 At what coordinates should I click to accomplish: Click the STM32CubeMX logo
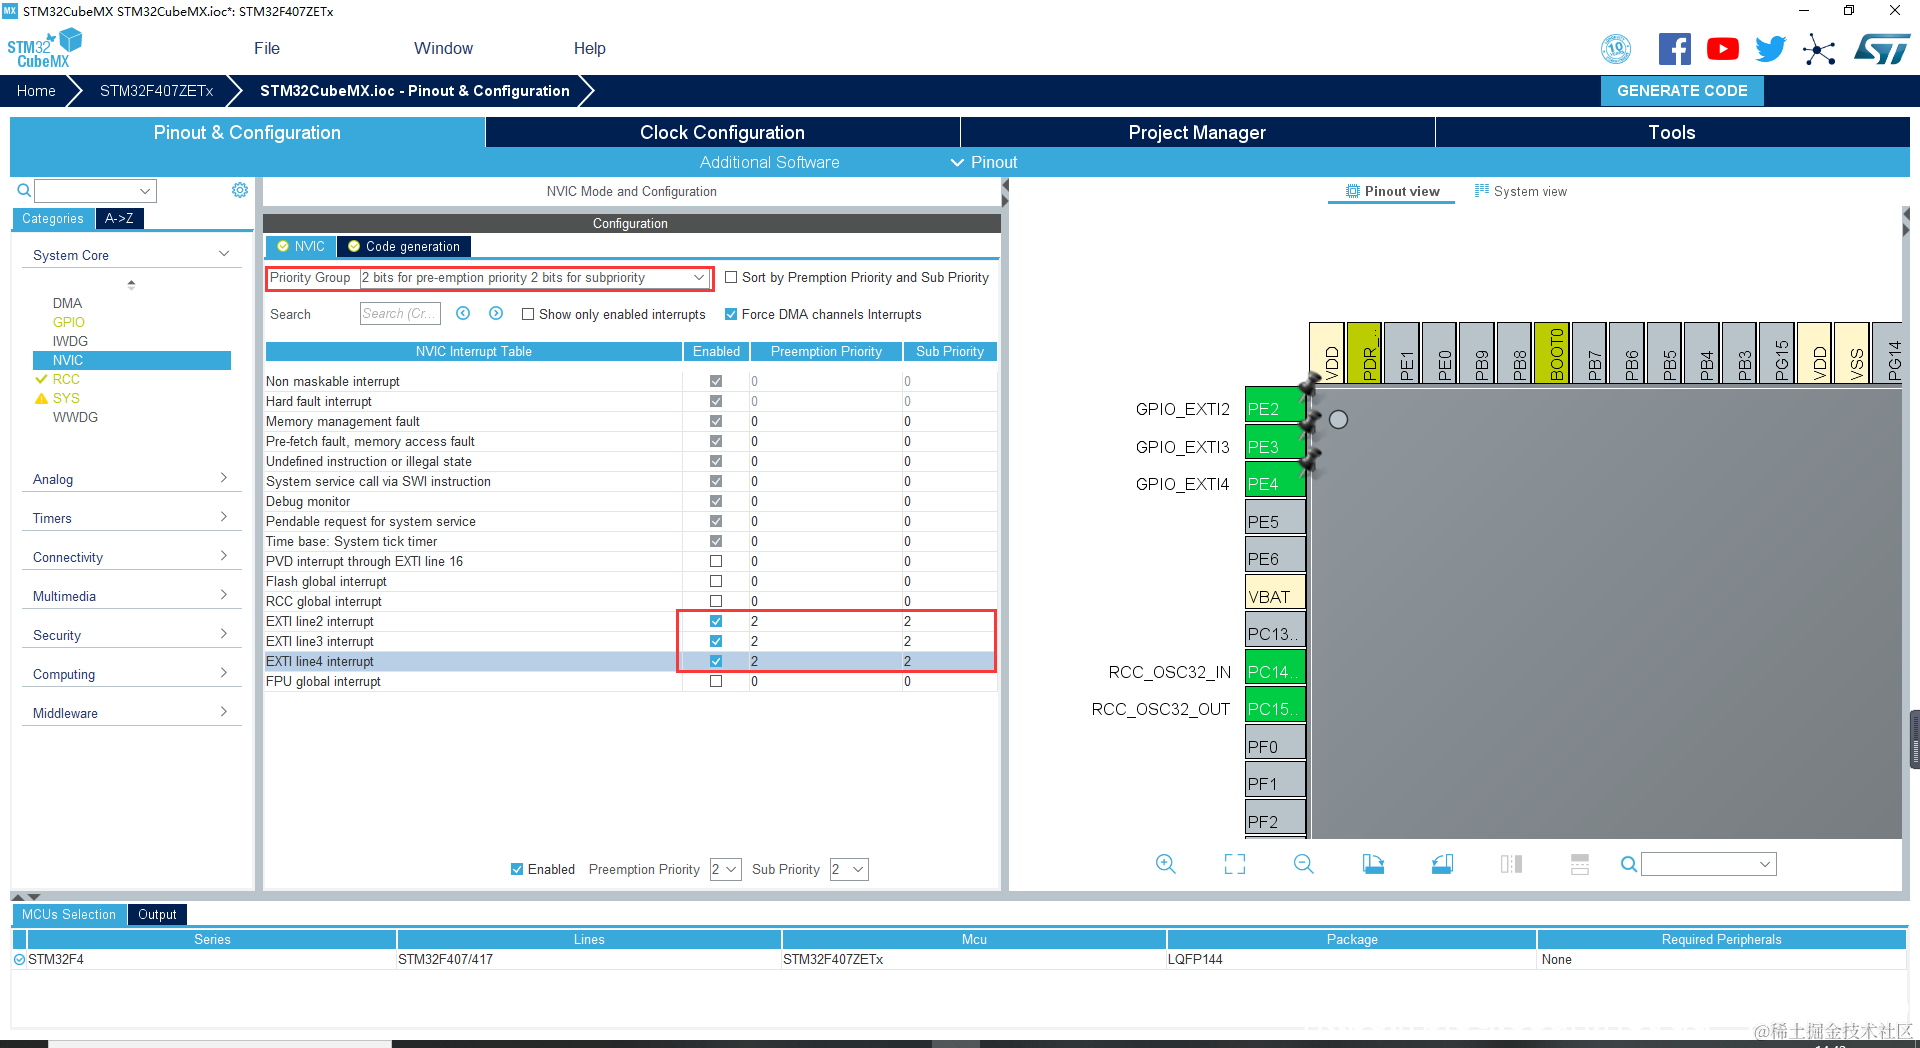point(45,48)
